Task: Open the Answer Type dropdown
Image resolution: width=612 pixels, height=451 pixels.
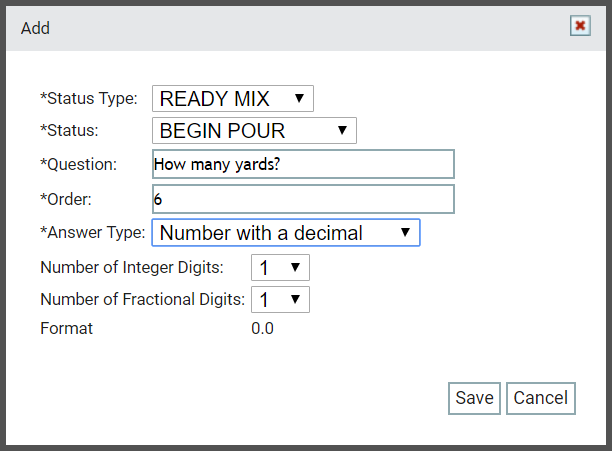Action: click(x=286, y=233)
